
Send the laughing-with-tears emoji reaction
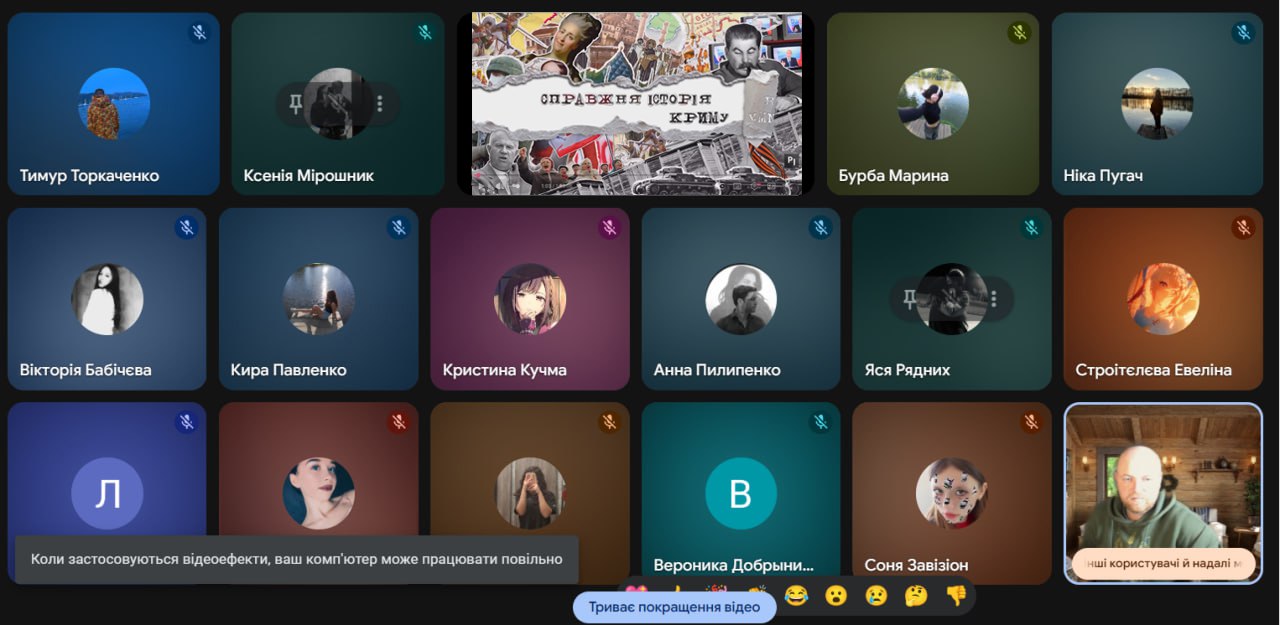click(796, 596)
